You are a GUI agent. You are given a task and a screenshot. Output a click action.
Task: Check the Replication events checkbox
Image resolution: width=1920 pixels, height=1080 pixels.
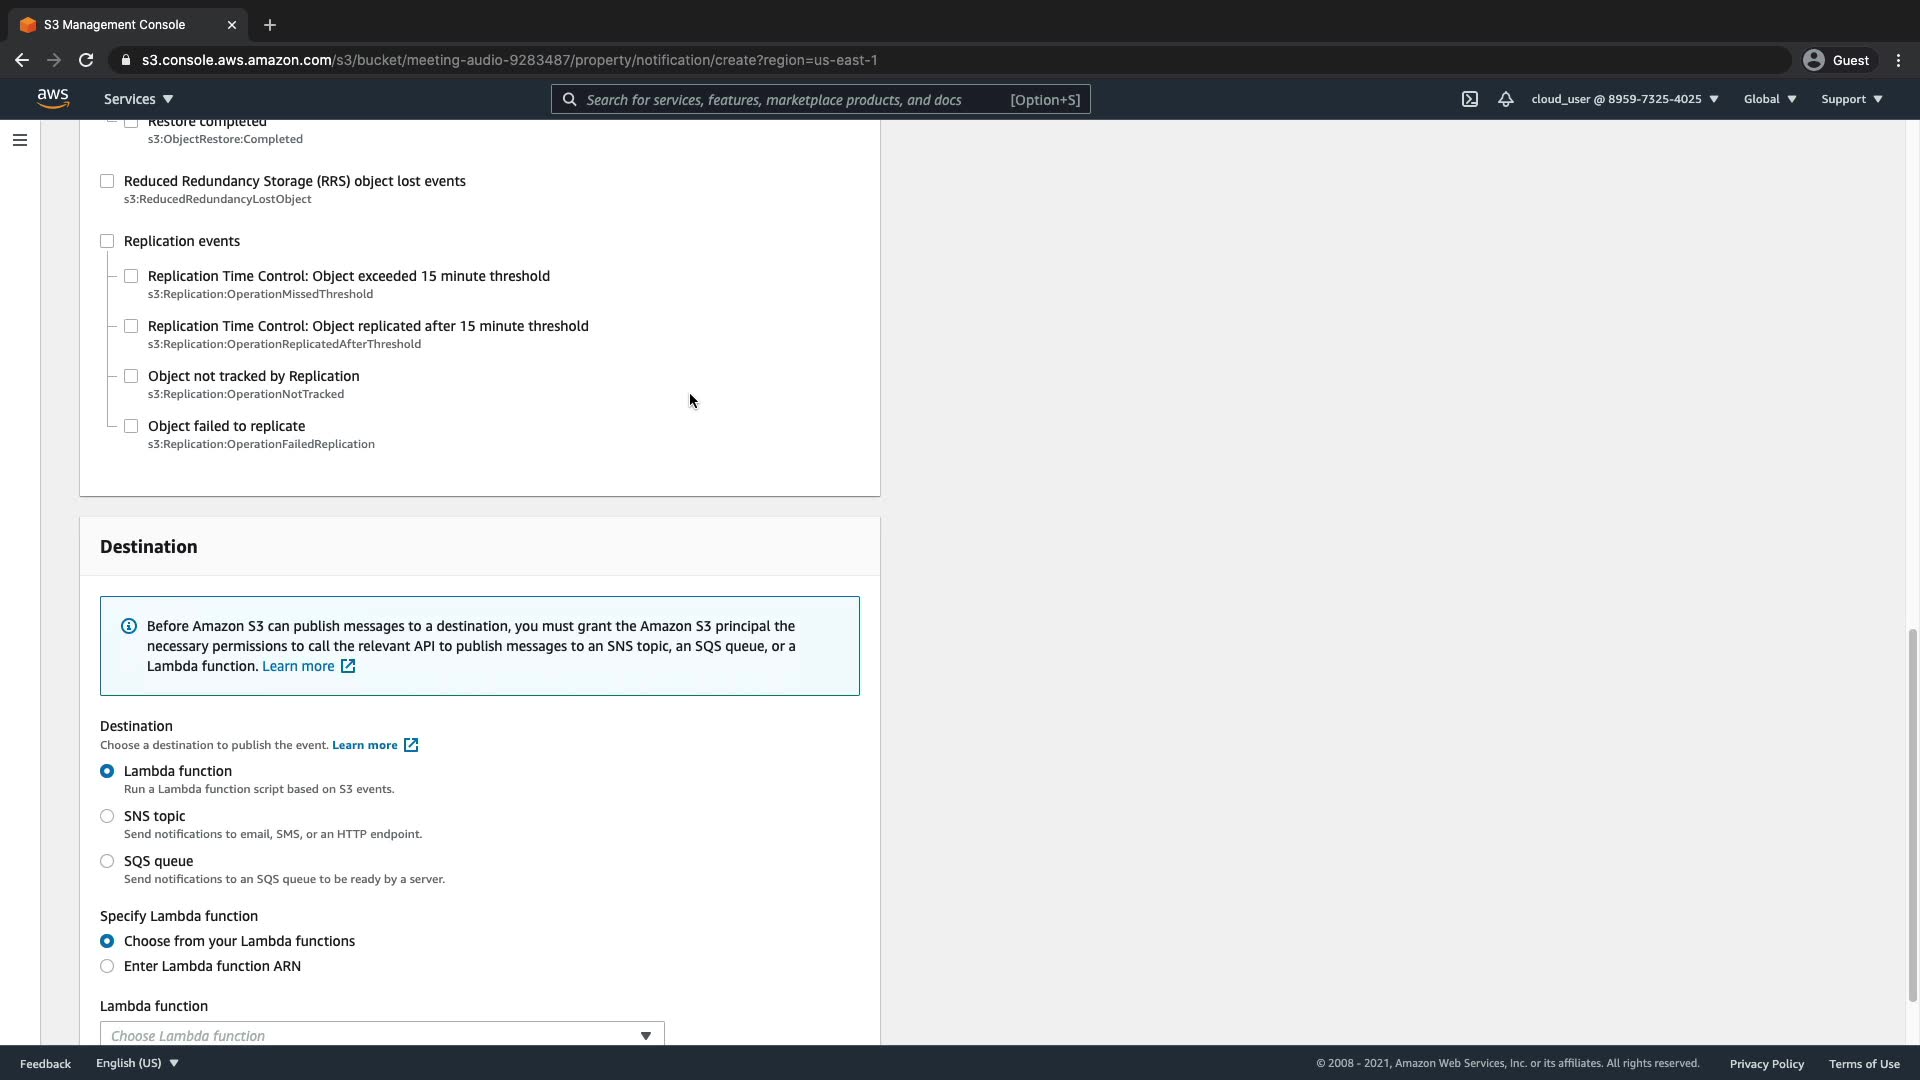(x=107, y=241)
